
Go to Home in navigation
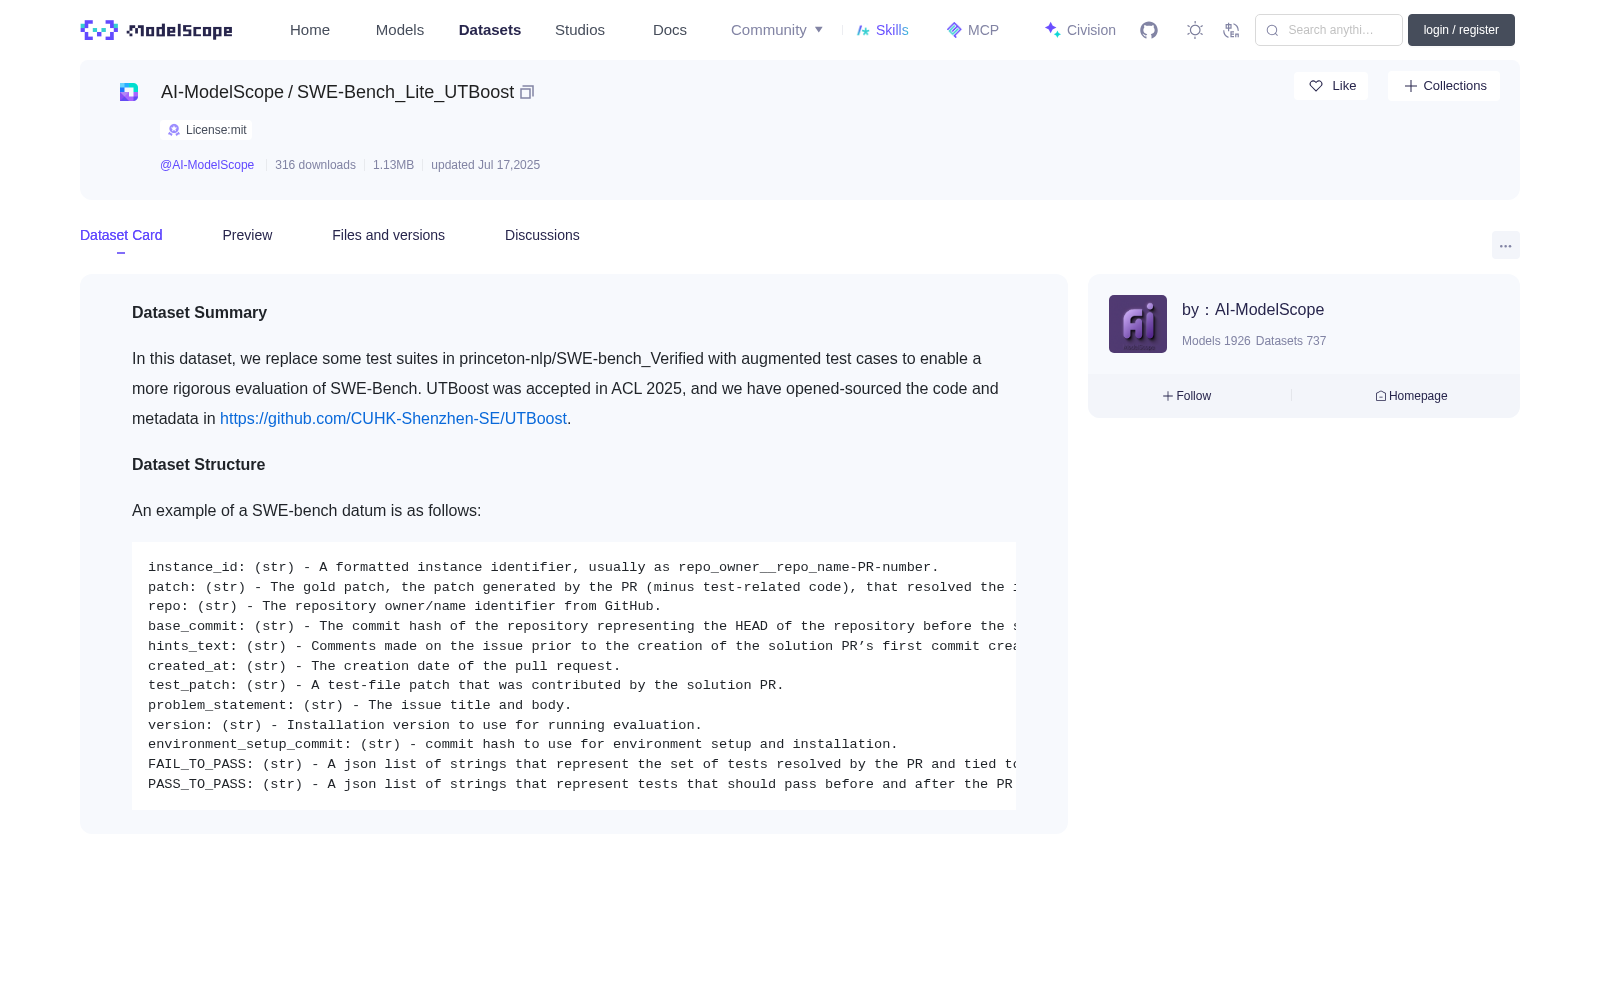coord(310,30)
